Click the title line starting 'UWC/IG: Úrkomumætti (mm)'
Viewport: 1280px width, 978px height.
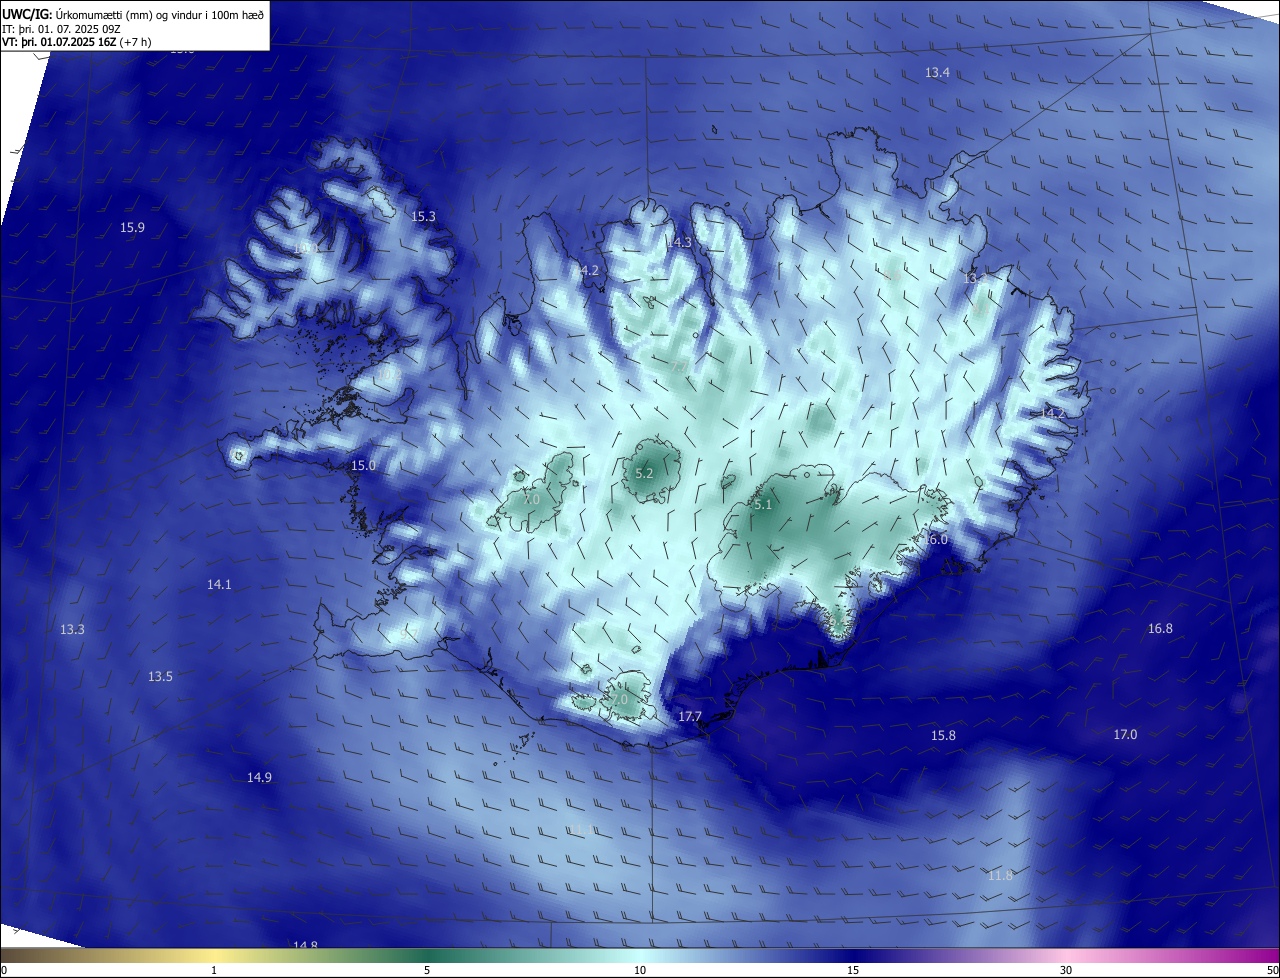pos(133,13)
